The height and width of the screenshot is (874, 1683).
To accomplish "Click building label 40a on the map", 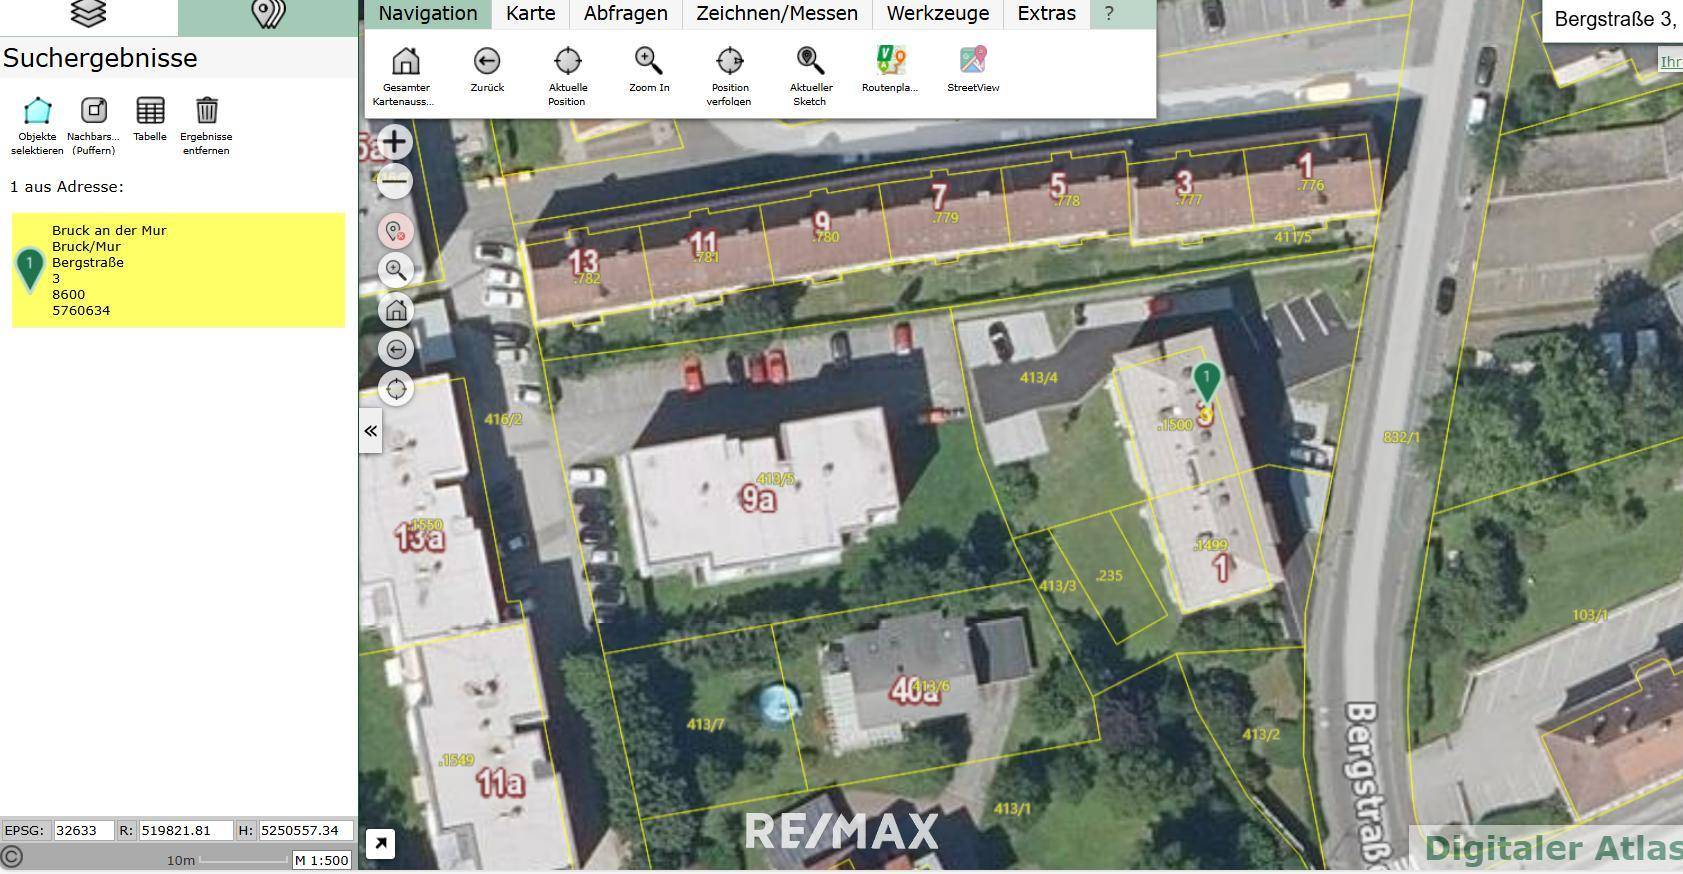I will 915,691.
